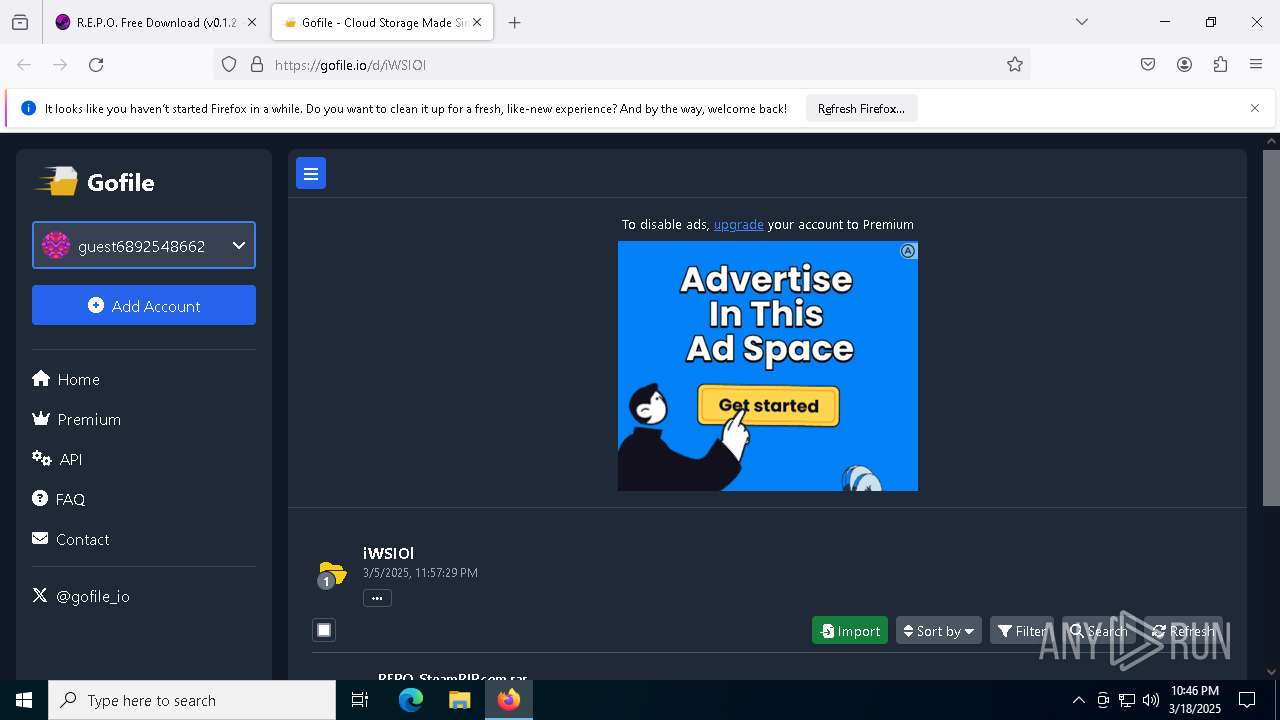This screenshot has height=720, width=1280.
Task: Open the Firefox account icon
Action: coord(1184,64)
